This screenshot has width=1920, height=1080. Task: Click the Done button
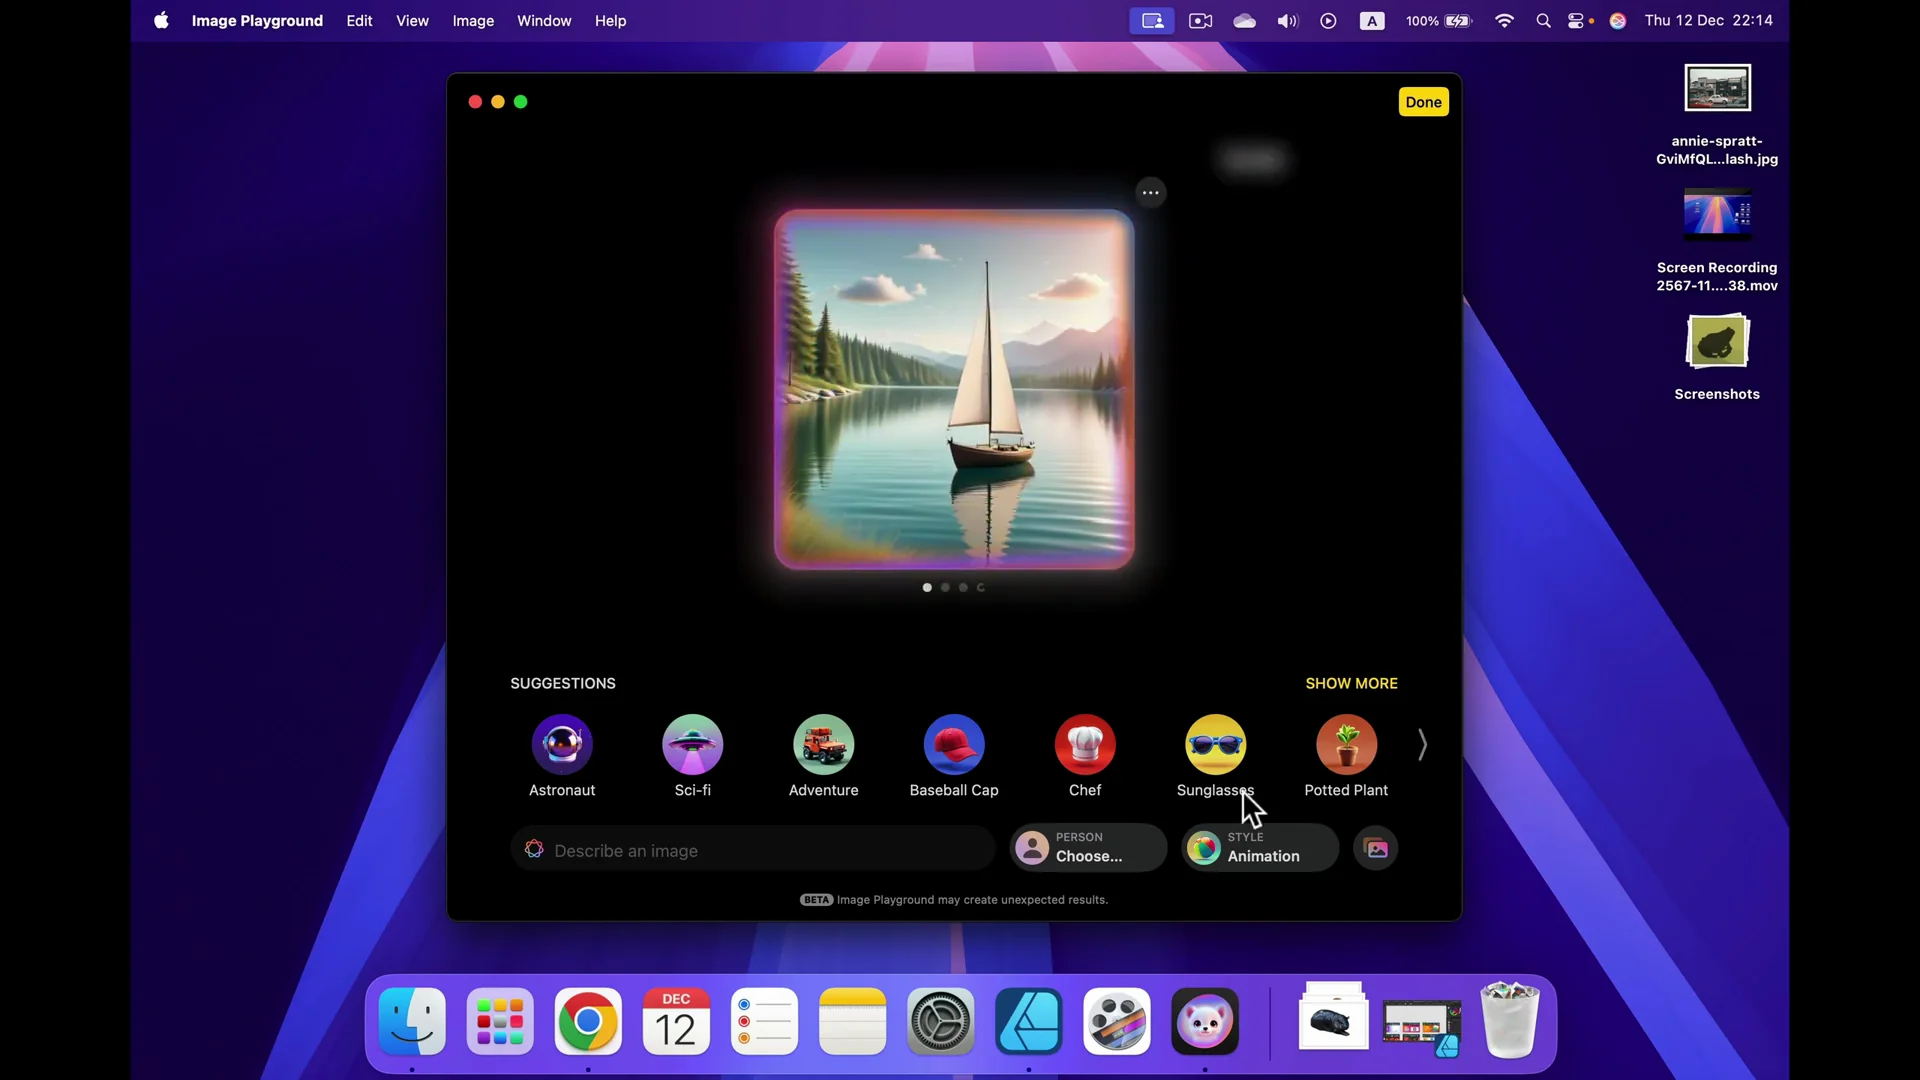point(1422,101)
